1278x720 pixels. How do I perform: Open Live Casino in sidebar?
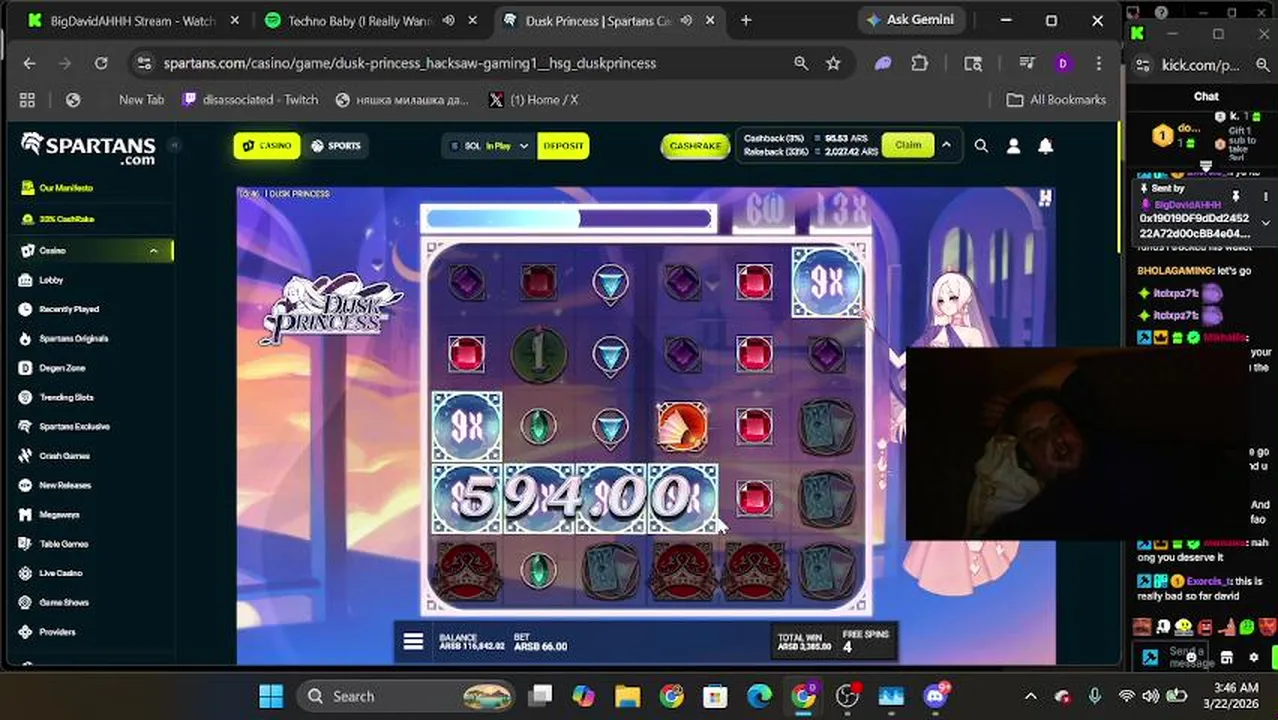point(60,573)
